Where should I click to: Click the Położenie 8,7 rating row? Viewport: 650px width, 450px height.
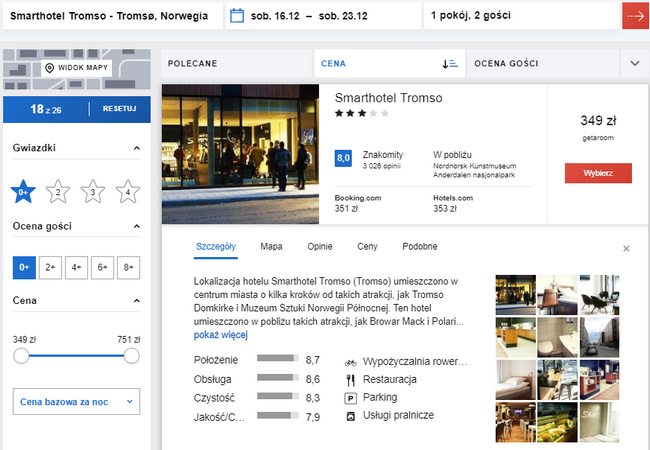coord(257,360)
